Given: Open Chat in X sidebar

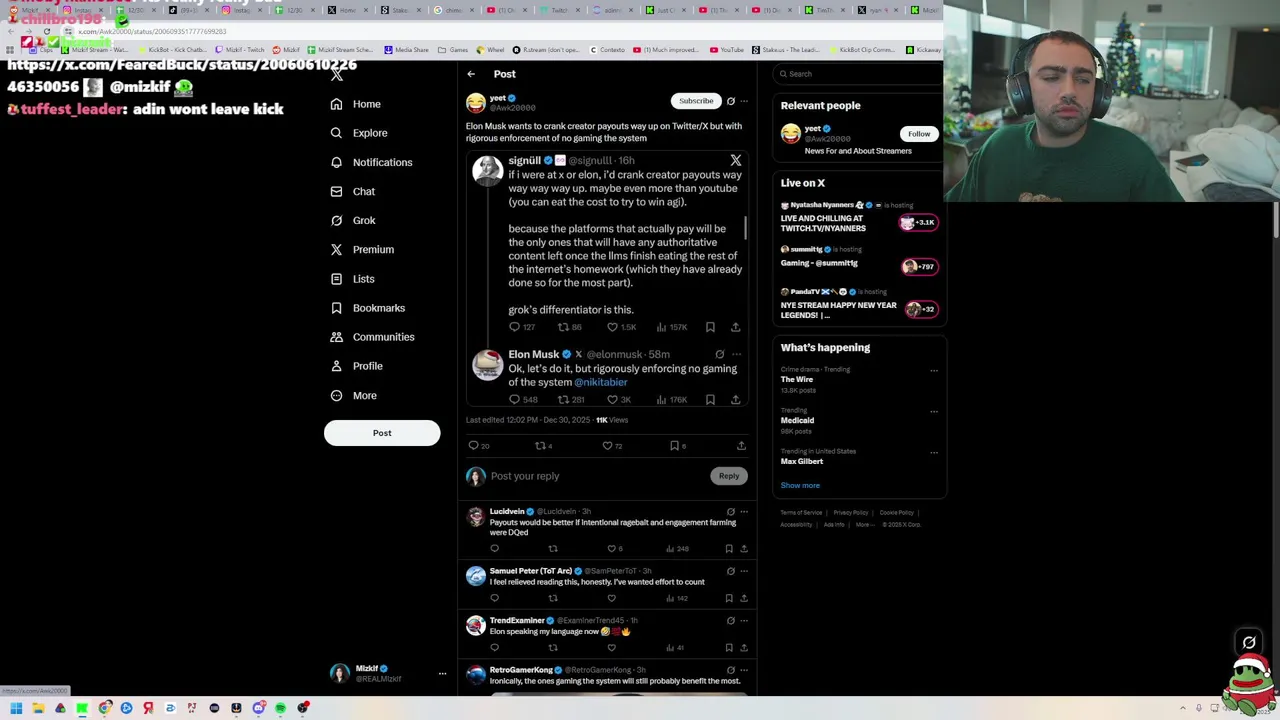Looking at the screenshot, I should pos(352,191).
